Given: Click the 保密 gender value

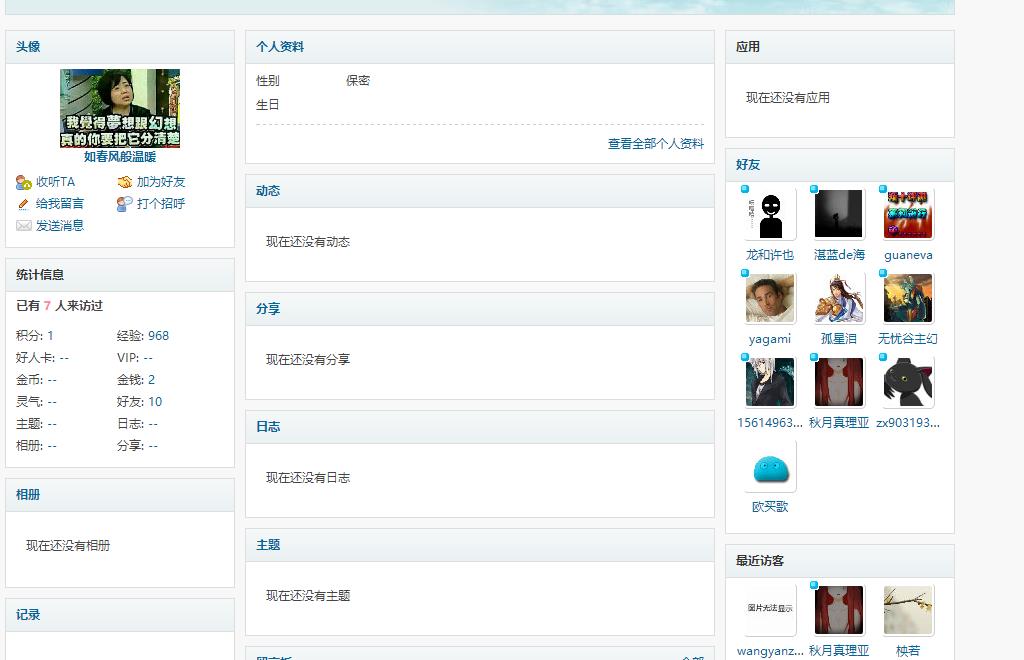Looking at the screenshot, I should [358, 81].
